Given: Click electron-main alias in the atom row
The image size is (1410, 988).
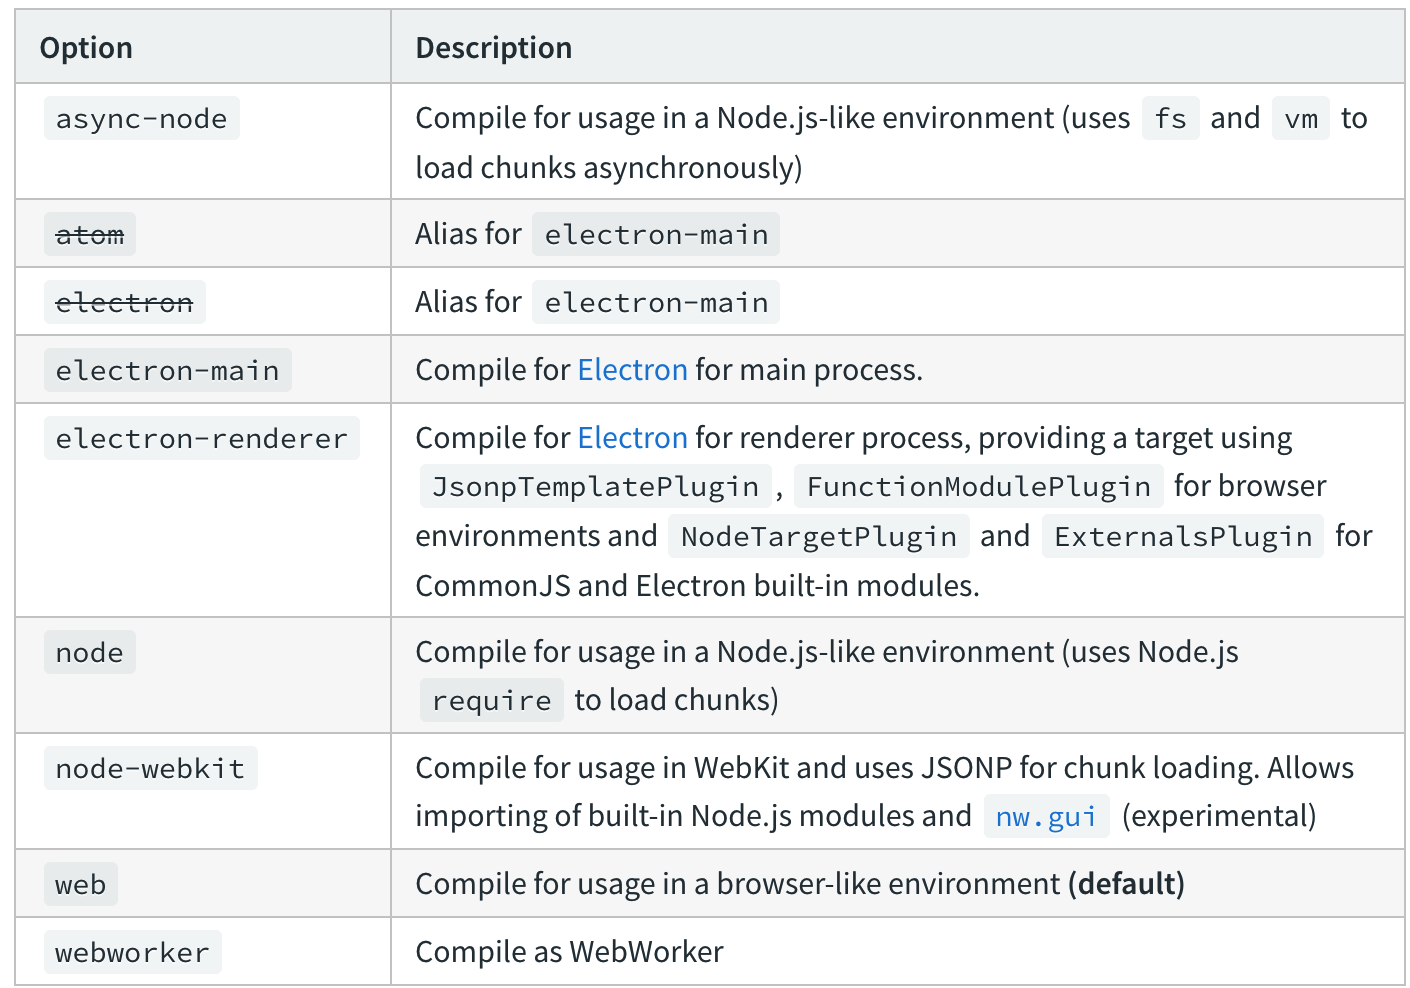Looking at the screenshot, I should click(656, 235).
